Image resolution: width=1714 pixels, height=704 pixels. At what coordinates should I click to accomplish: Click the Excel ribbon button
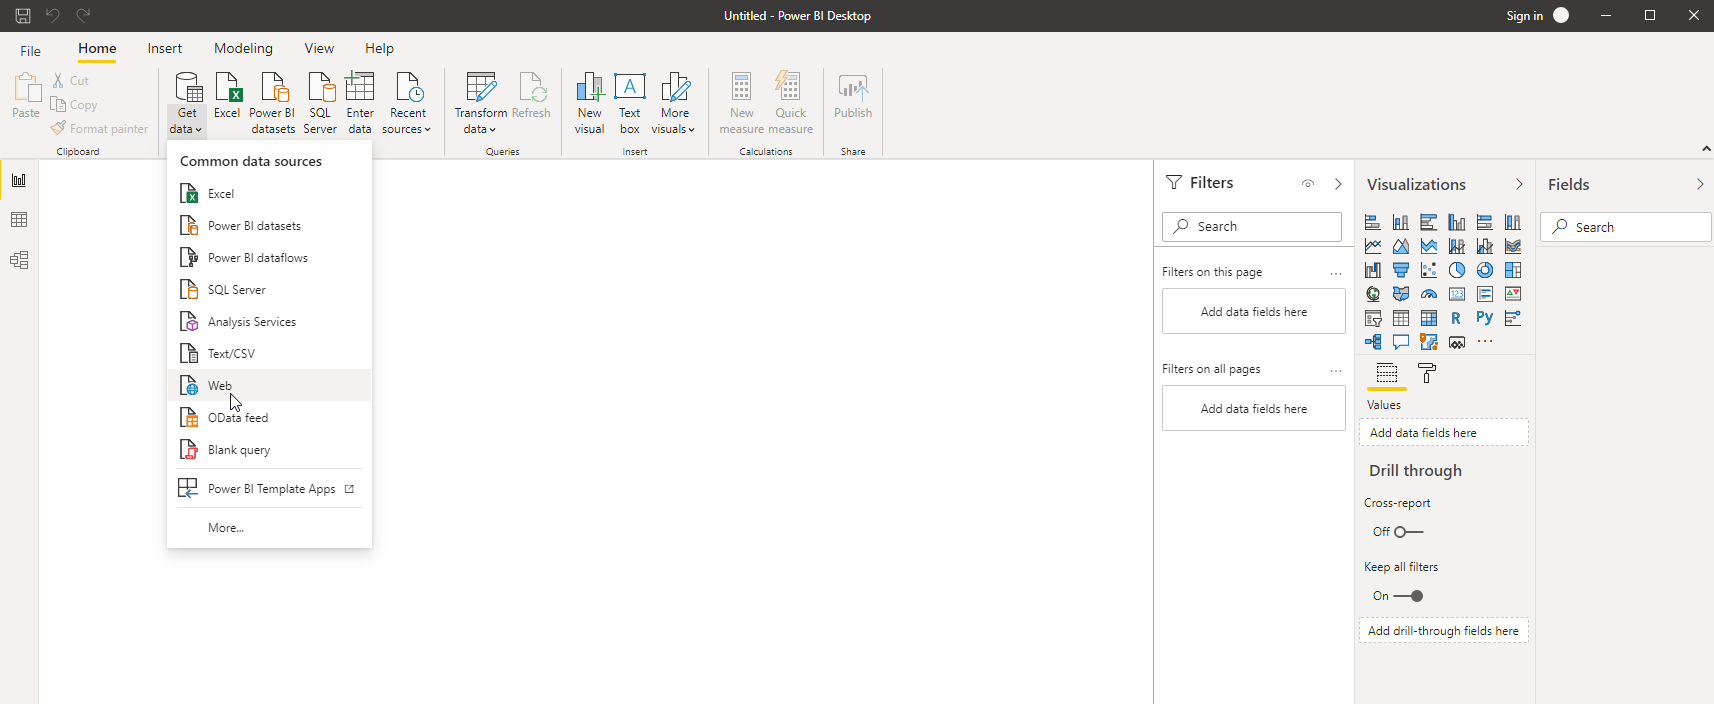tap(228, 96)
